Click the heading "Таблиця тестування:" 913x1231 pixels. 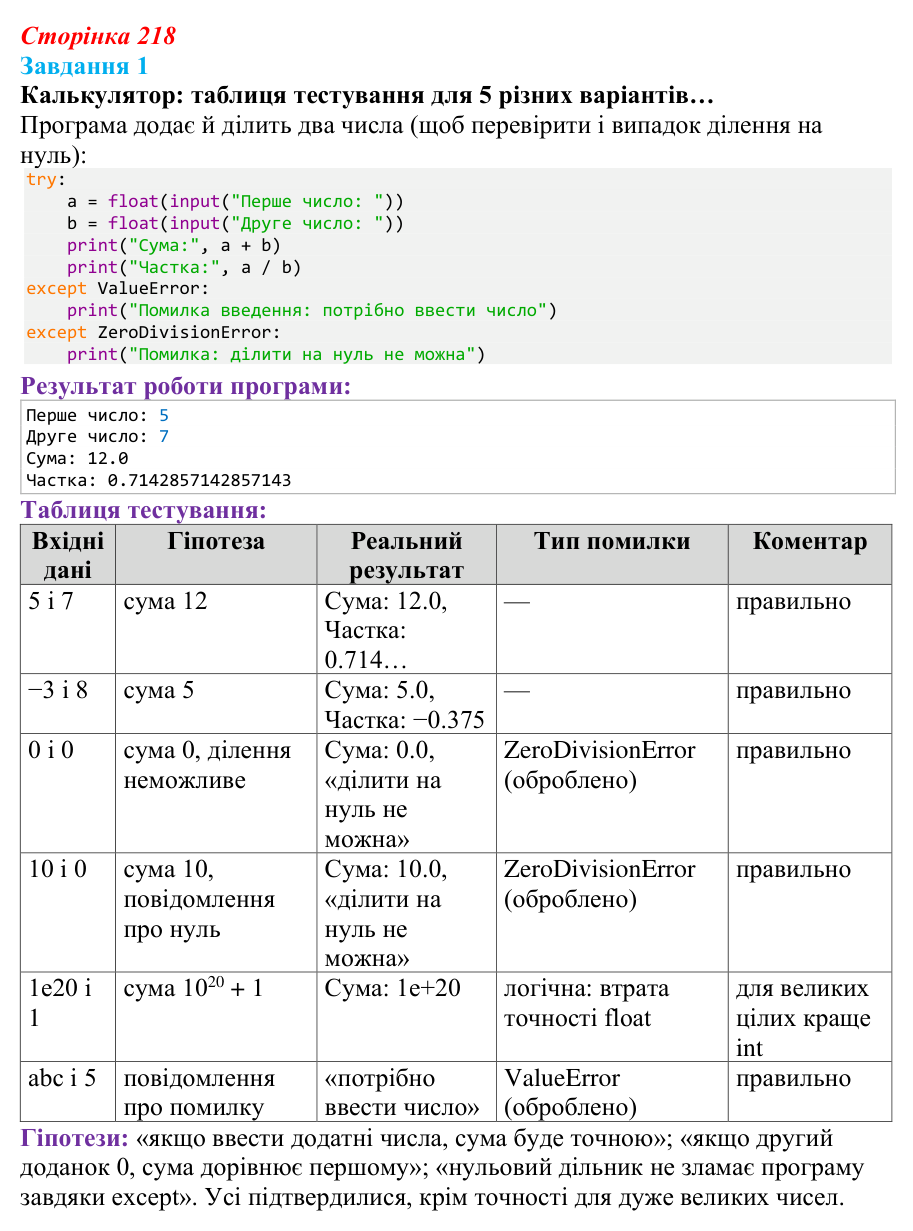tap(144, 511)
